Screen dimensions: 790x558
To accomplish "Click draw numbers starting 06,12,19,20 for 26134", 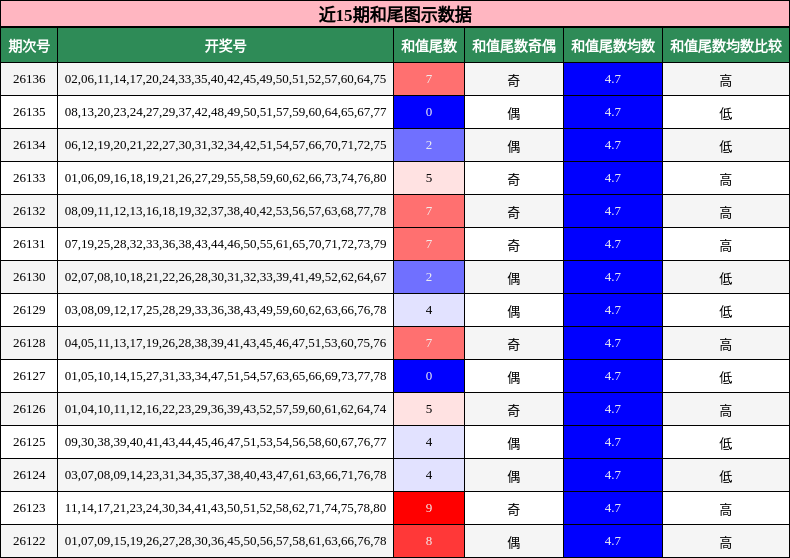I will (x=225, y=145).
